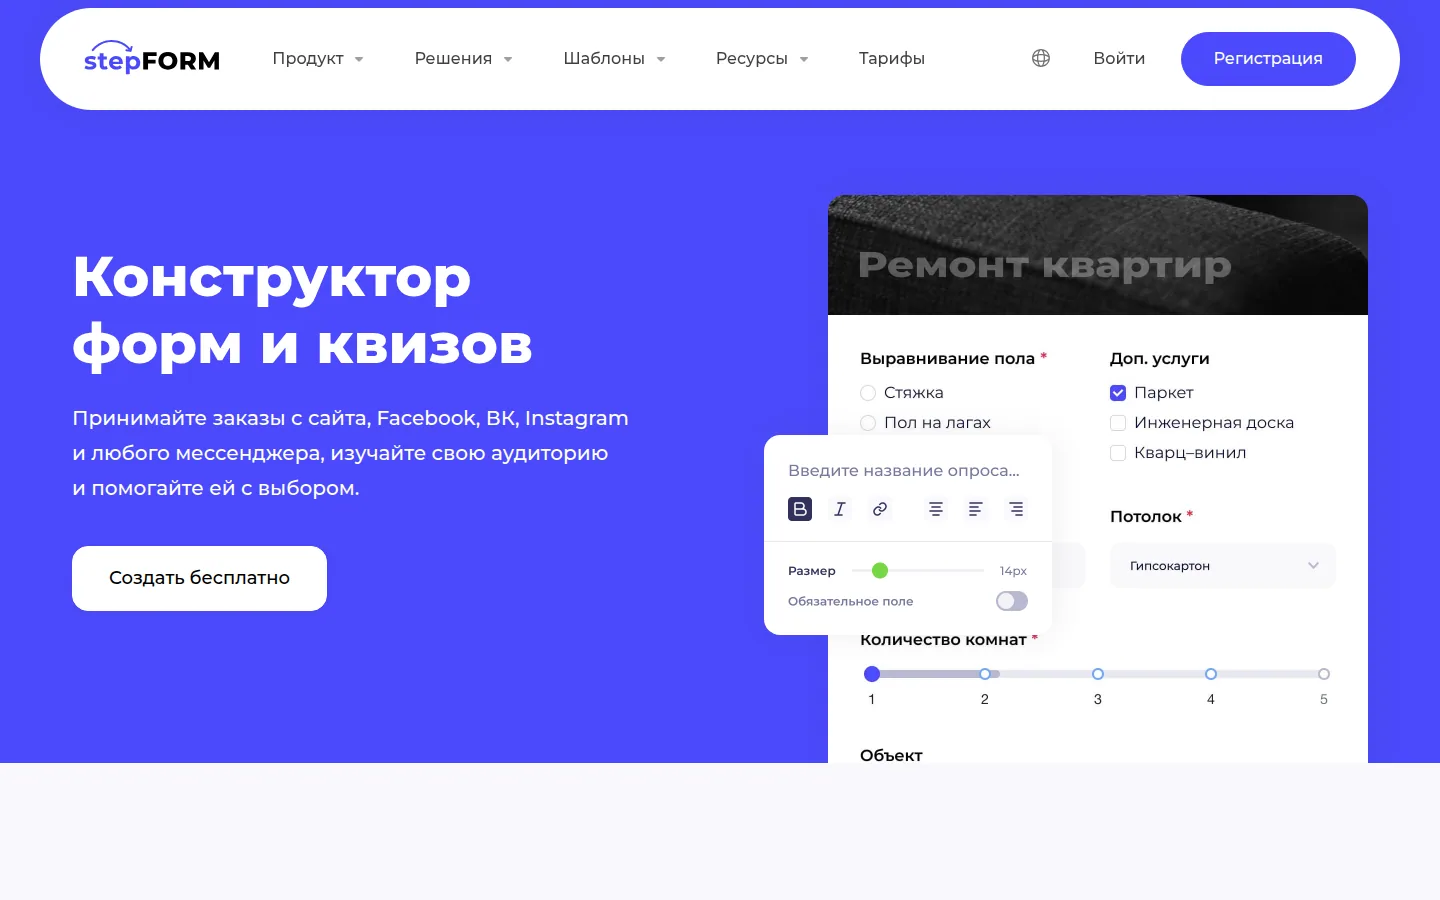Click the stepFORM logo
This screenshot has height=900, width=1440.
point(152,58)
